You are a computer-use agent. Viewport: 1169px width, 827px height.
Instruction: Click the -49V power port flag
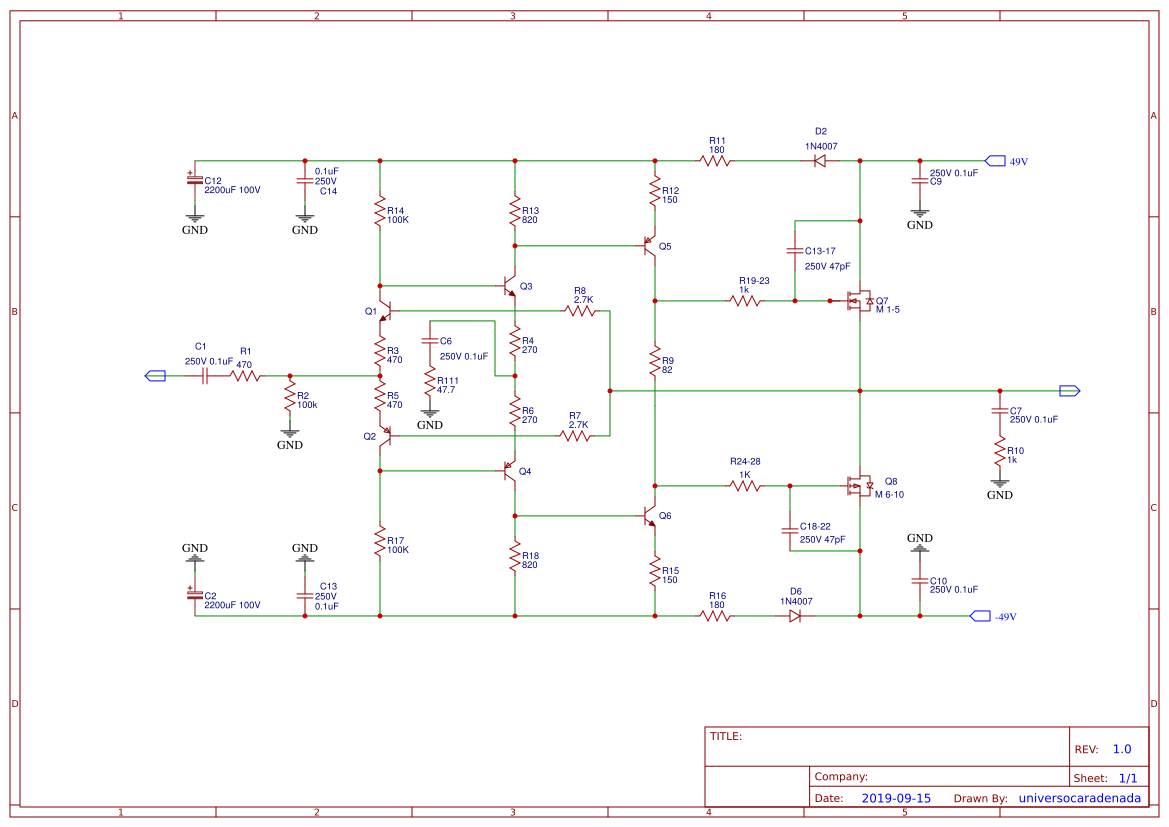pos(980,616)
